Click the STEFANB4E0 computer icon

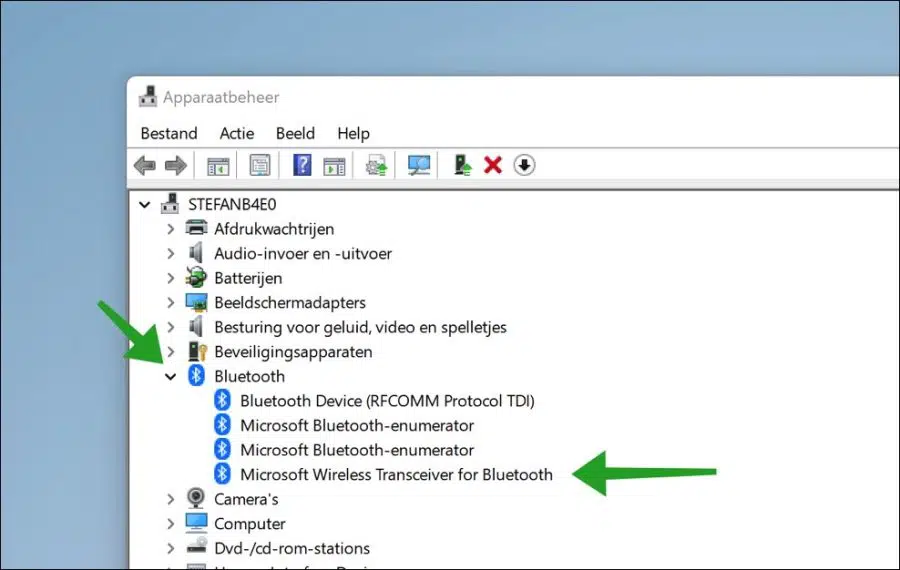coord(170,204)
